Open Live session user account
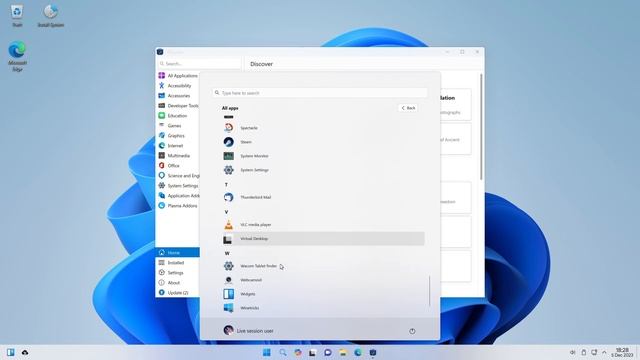Image resolution: width=640 pixels, height=360 pixels. click(248, 331)
